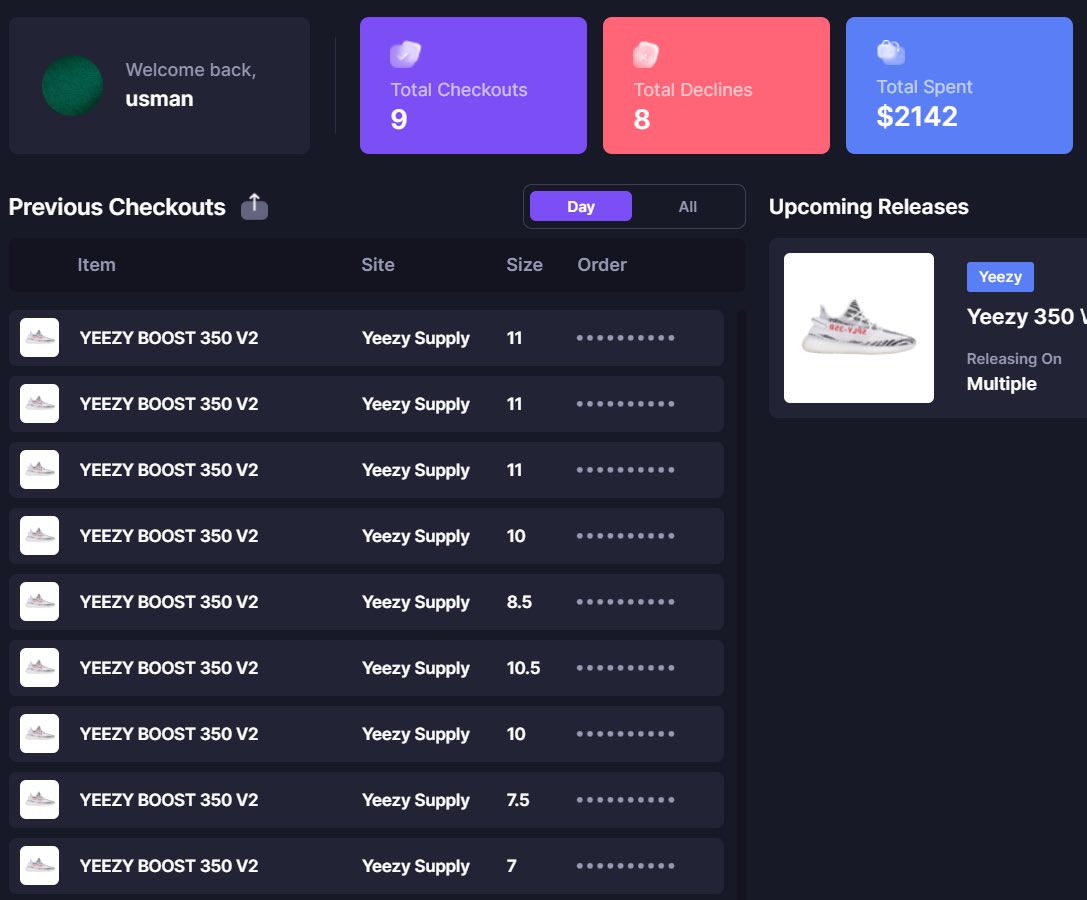Click shoe thumbnail in size 8.5 row

(40, 602)
